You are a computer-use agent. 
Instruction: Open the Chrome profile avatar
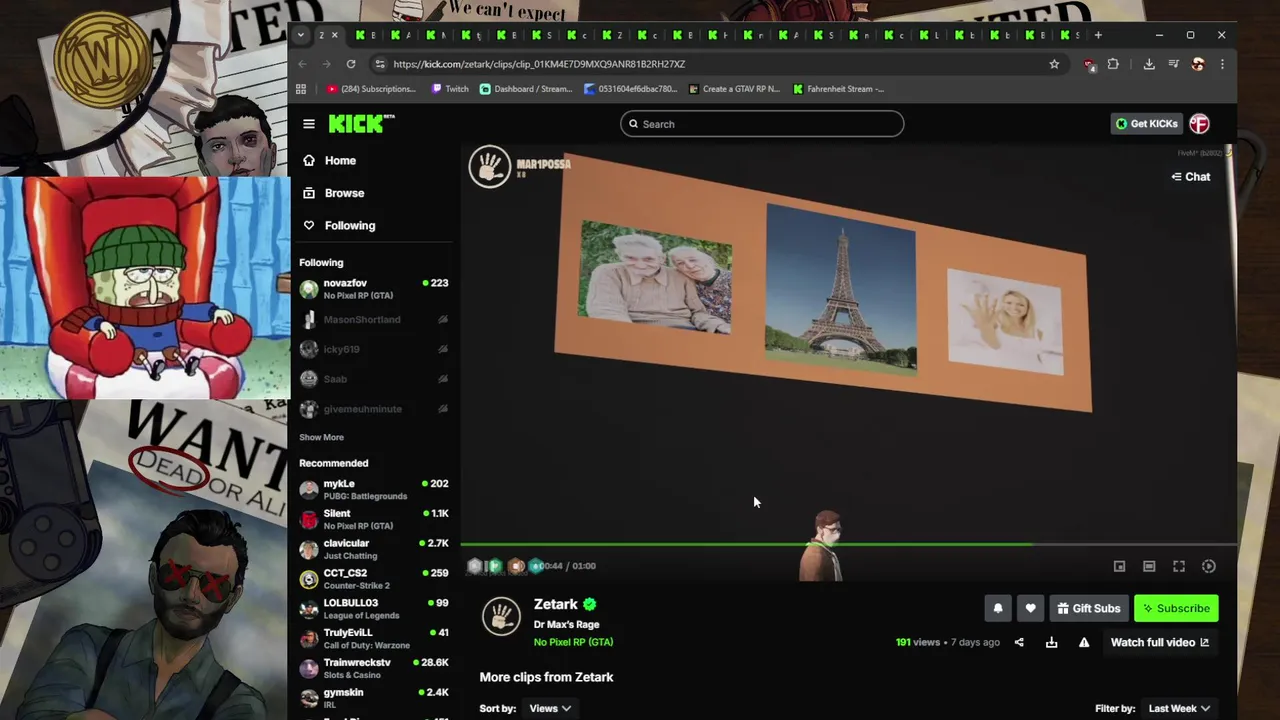tap(1198, 64)
